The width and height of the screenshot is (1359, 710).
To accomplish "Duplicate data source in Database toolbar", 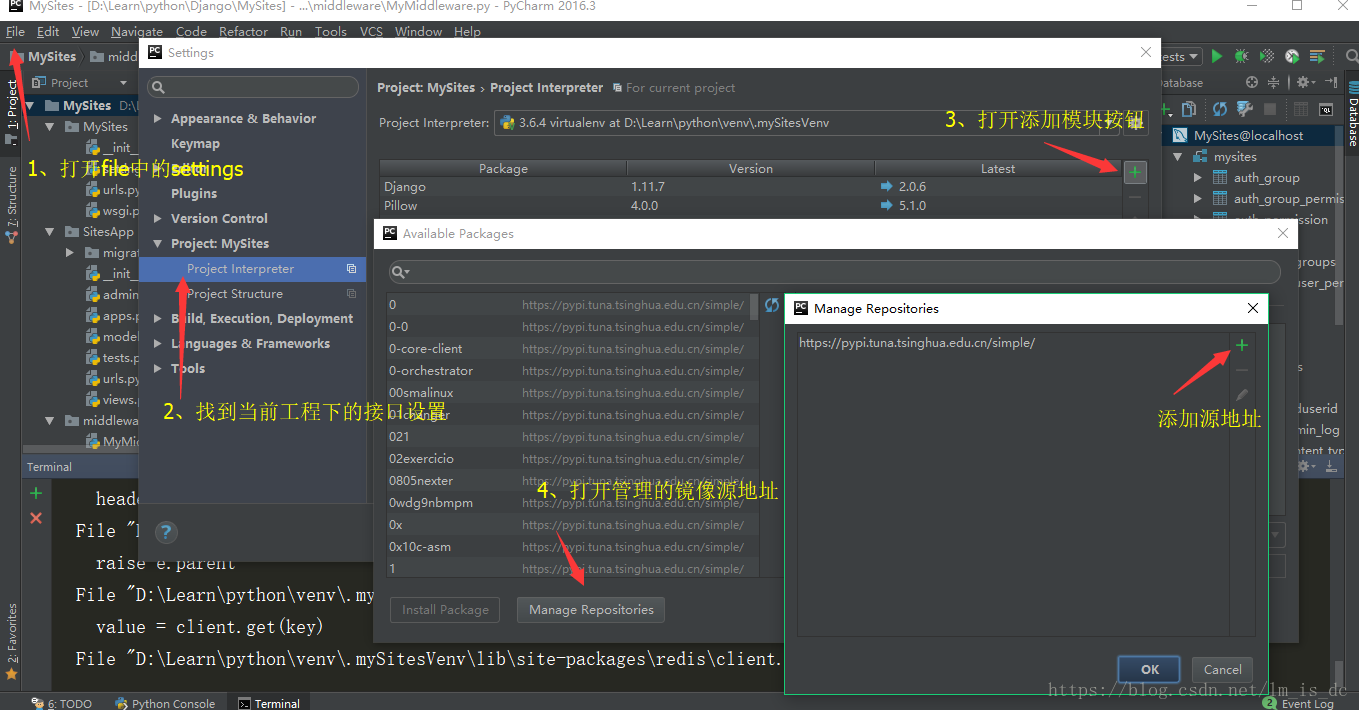I will click(x=1189, y=109).
